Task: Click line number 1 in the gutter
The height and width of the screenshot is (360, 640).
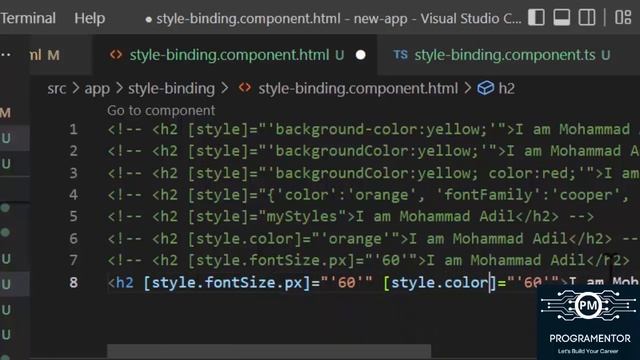Action: point(73,129)
